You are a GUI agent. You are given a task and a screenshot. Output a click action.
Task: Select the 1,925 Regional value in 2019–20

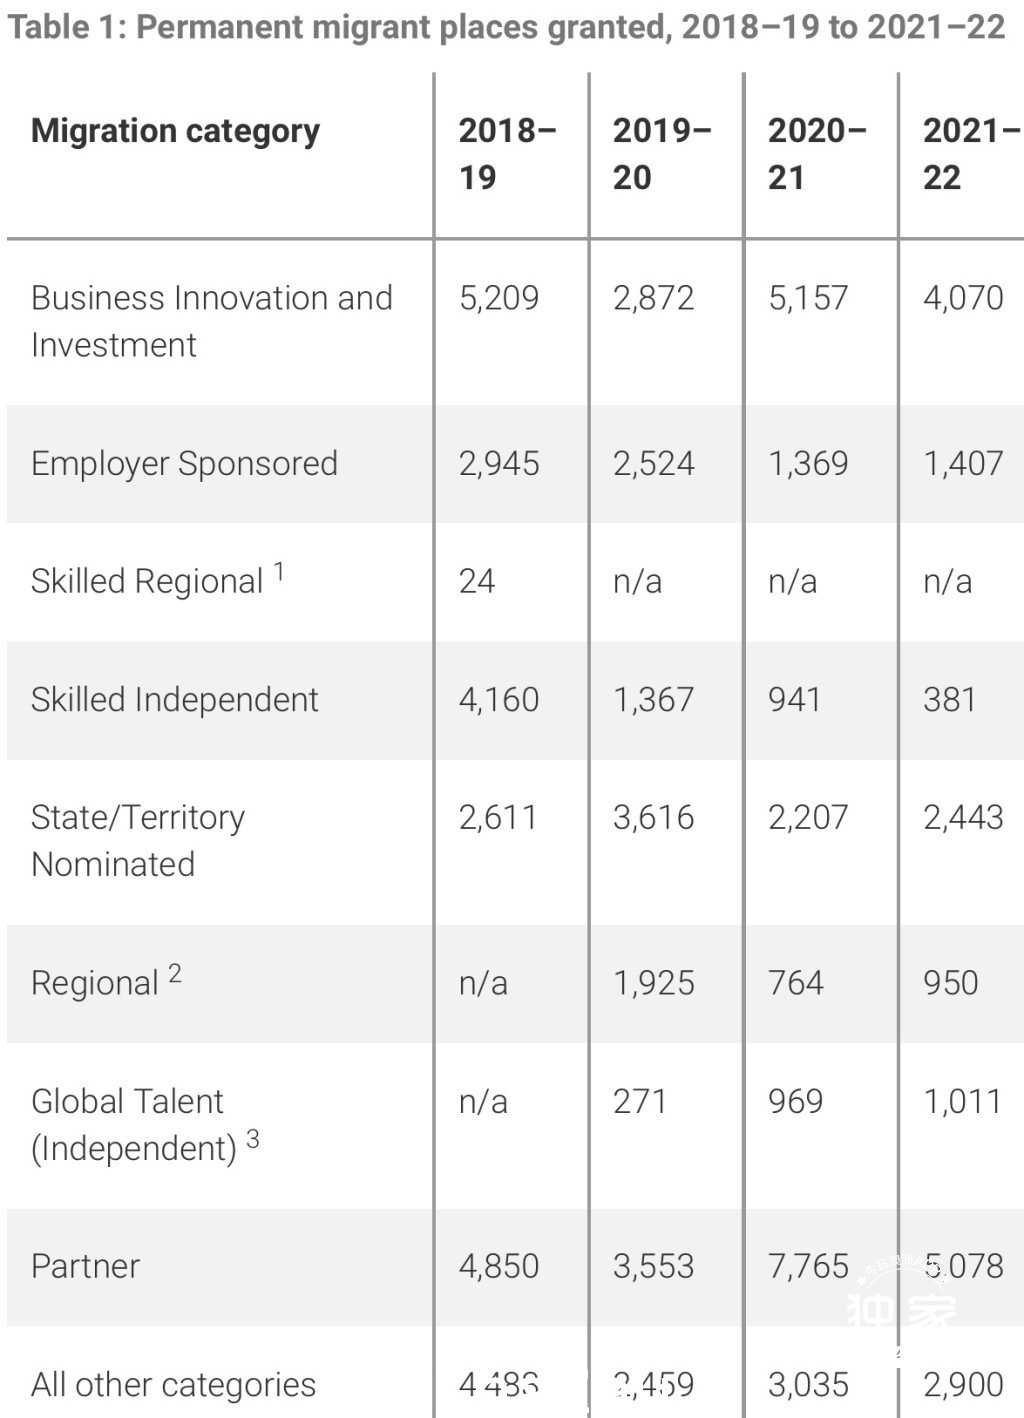[654, 983]
